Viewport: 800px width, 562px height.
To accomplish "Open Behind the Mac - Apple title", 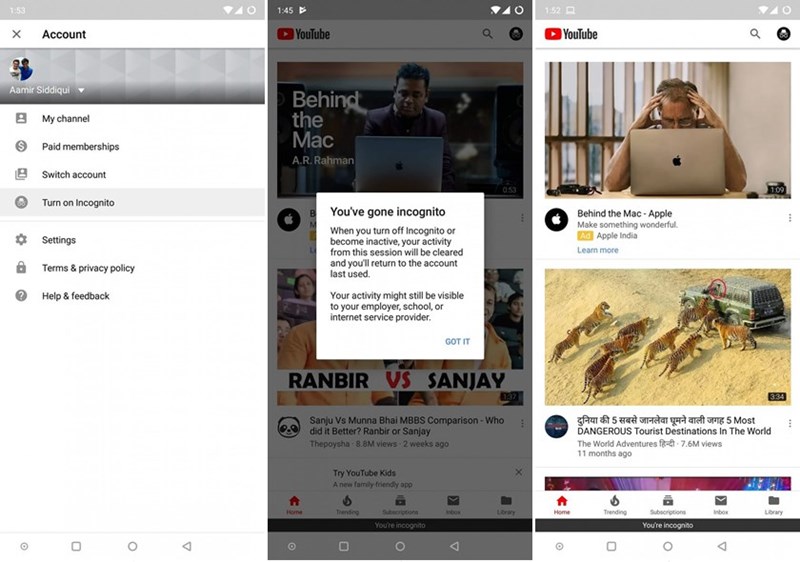I will [x=624, y=213].
